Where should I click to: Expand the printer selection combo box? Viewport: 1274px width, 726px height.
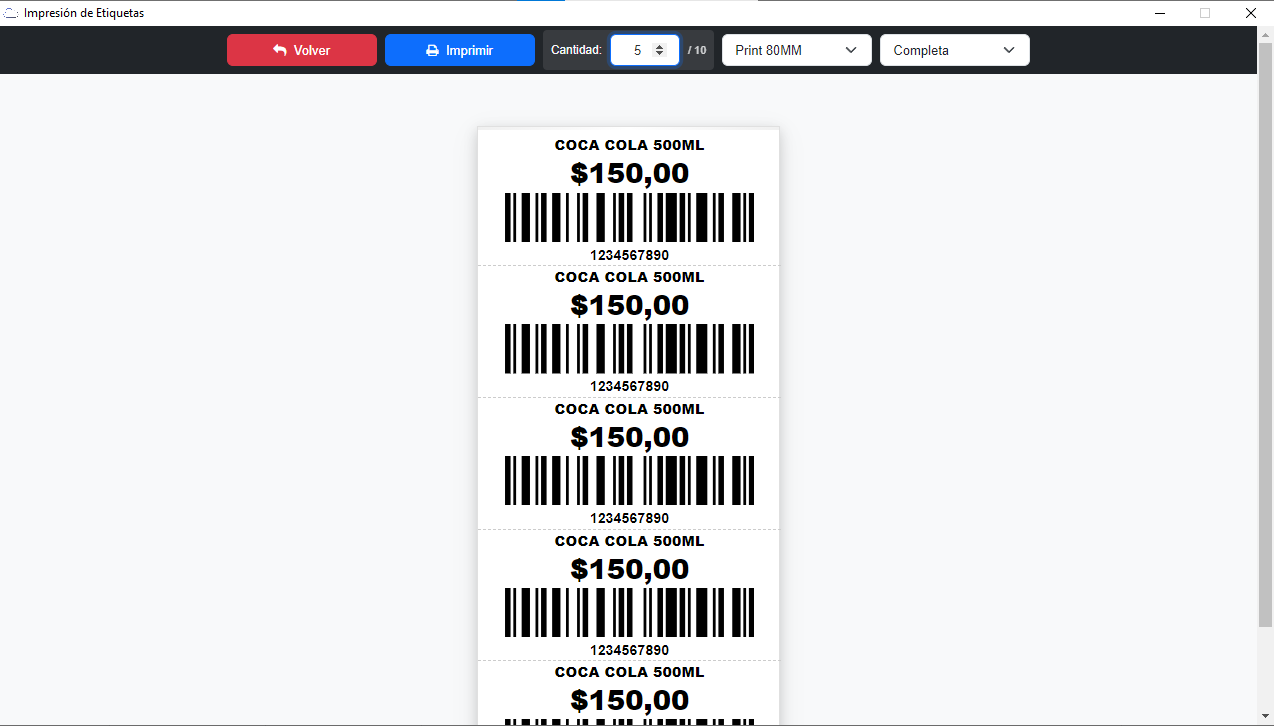(796, 49)
